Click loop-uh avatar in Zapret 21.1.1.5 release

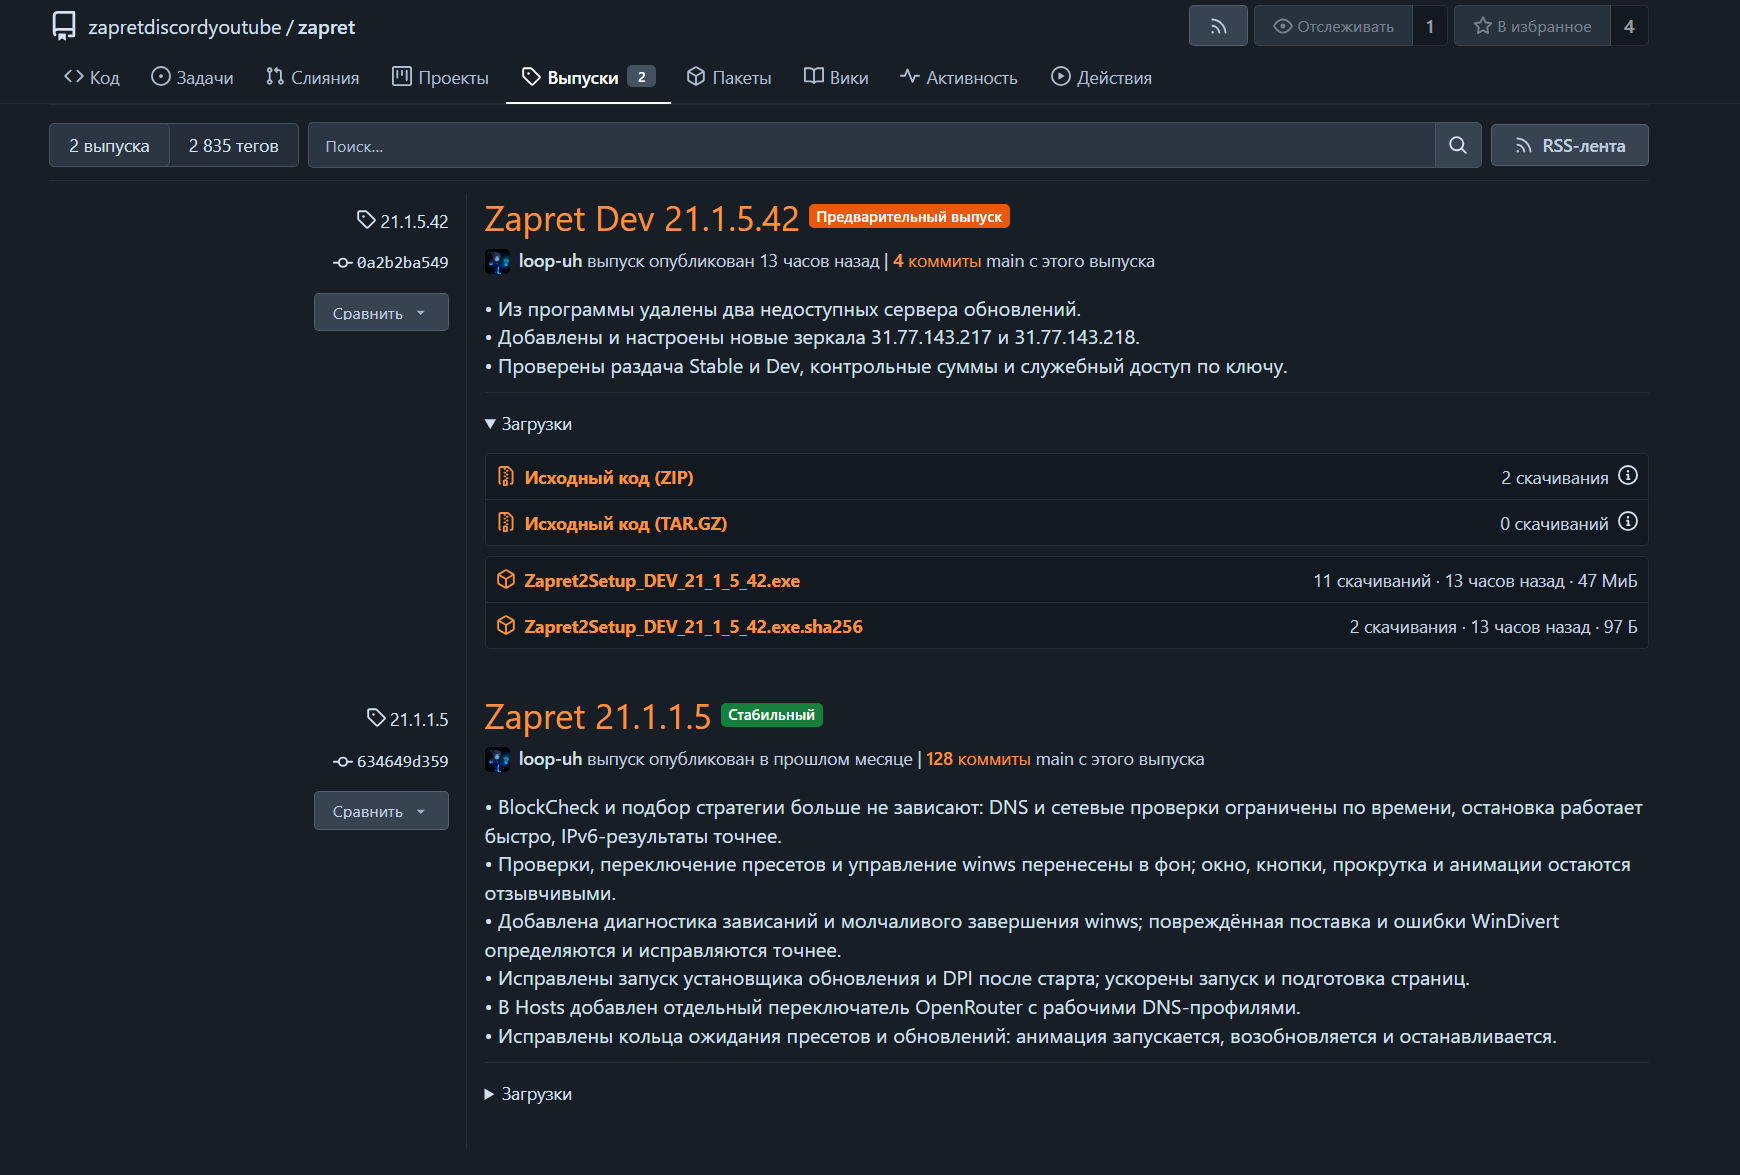[x=497, y=760]
